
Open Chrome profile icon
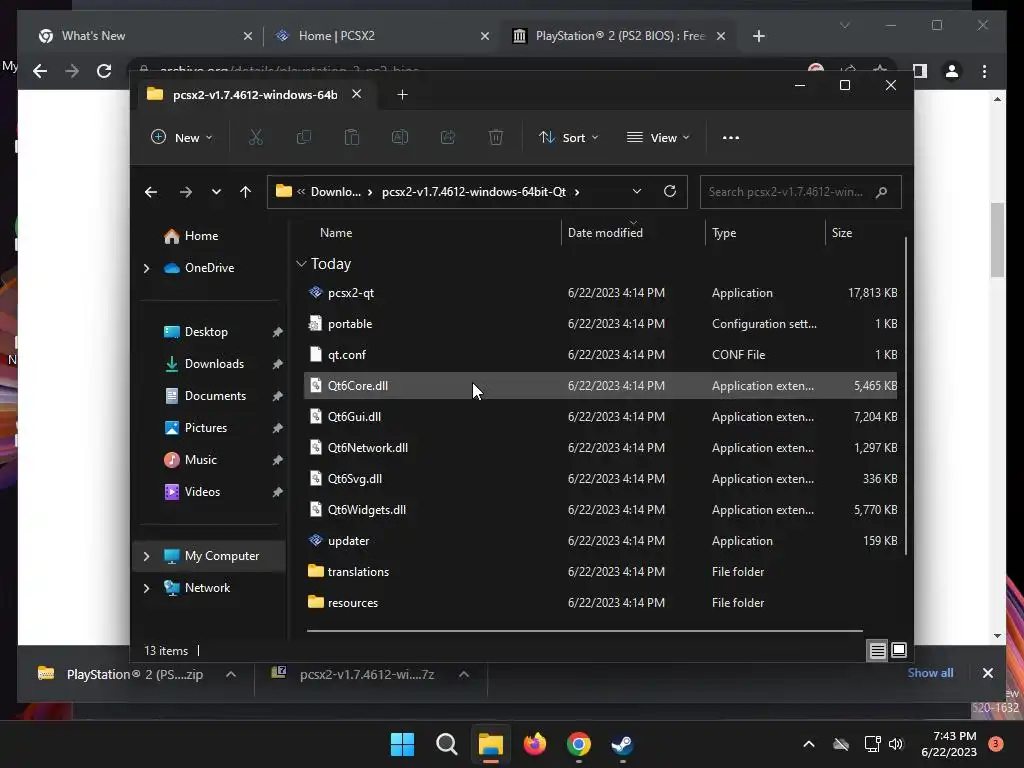952,71
